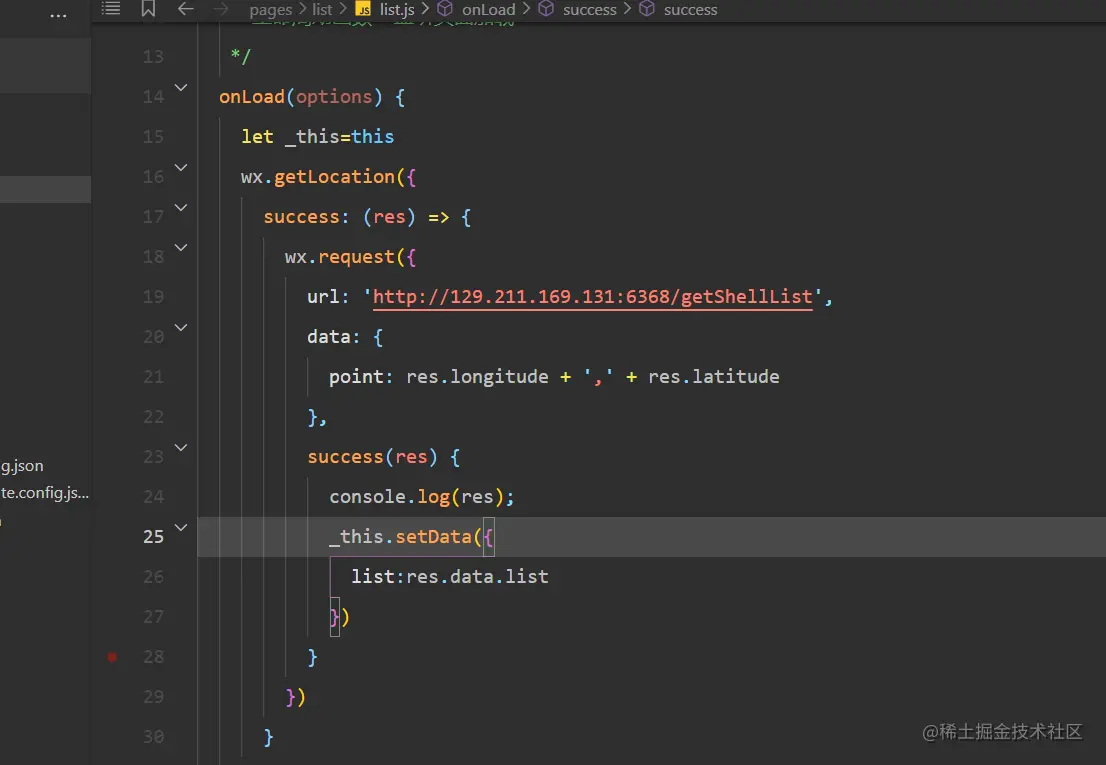Click the back navigation arrow
The width and height of the screenshot is (1106, 765).
(185, 9)
